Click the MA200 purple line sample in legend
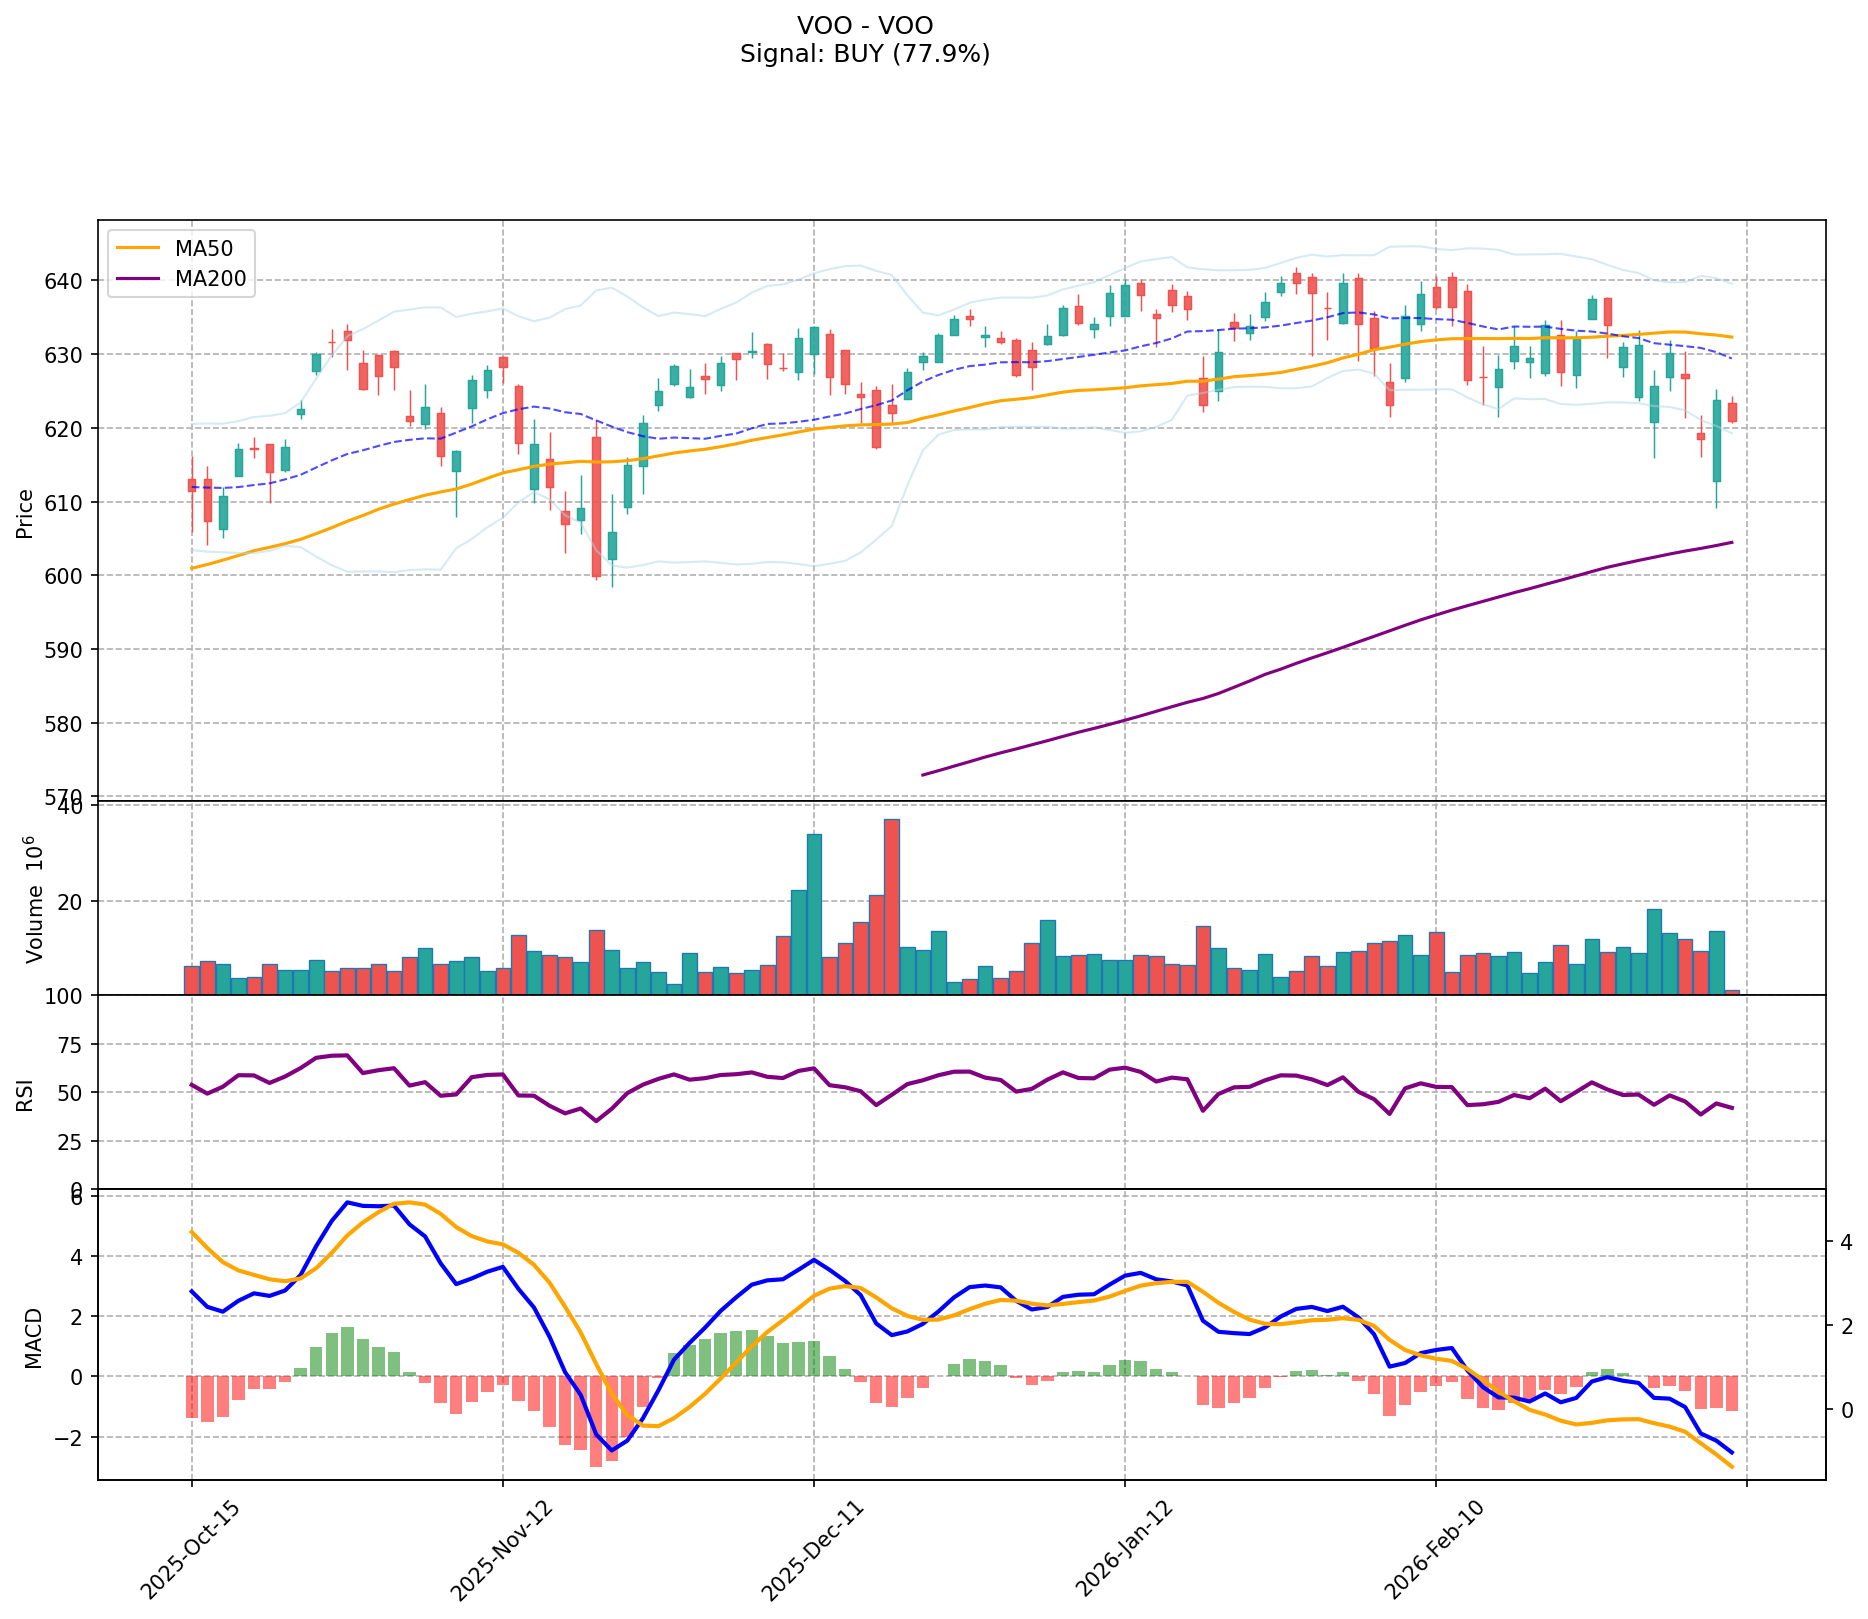 [x=138, y=279]
